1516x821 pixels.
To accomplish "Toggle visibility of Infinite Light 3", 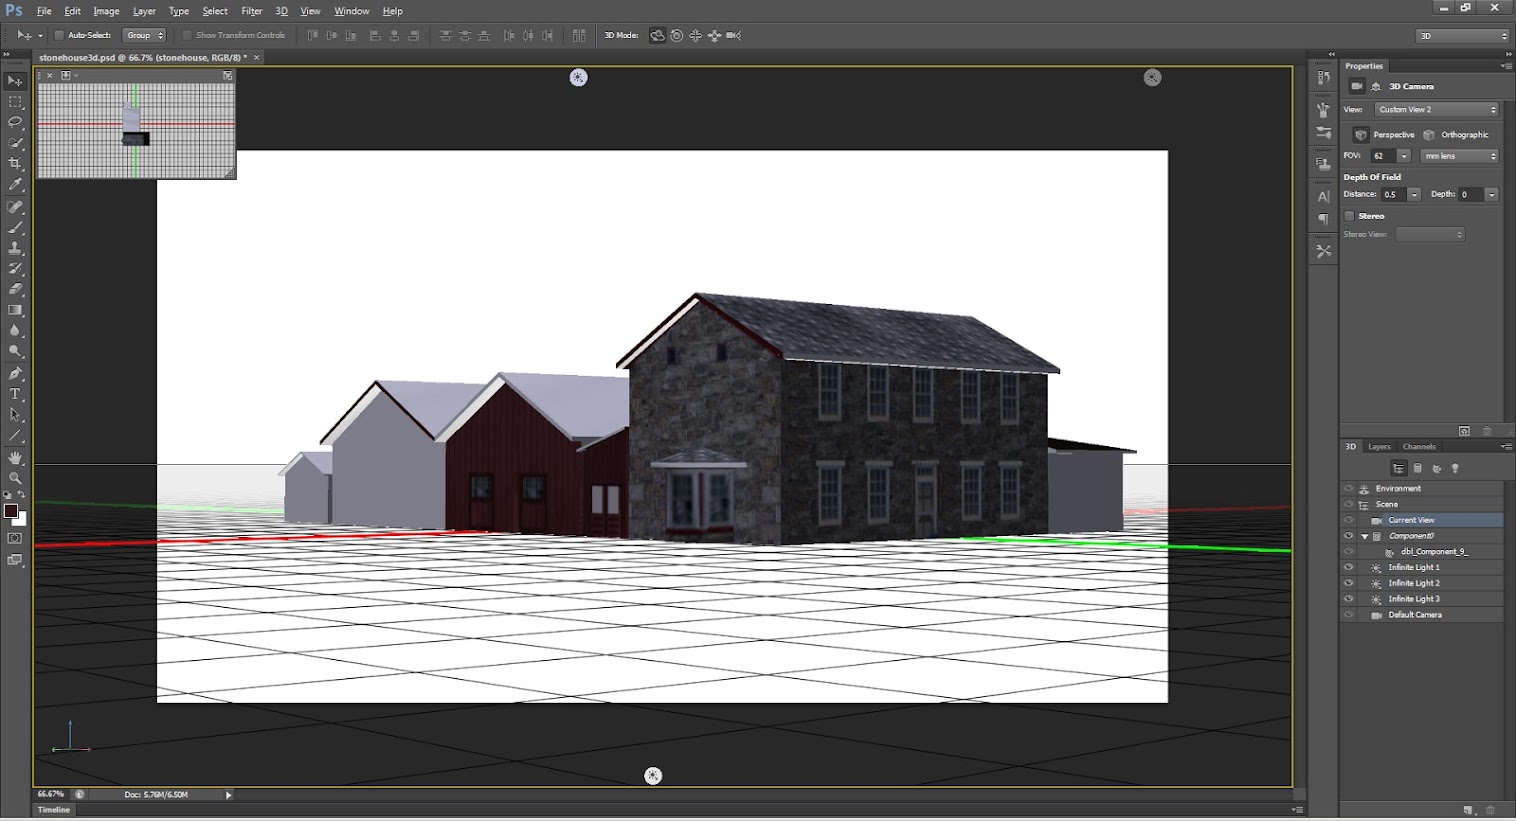I will tap(1348, 599).
